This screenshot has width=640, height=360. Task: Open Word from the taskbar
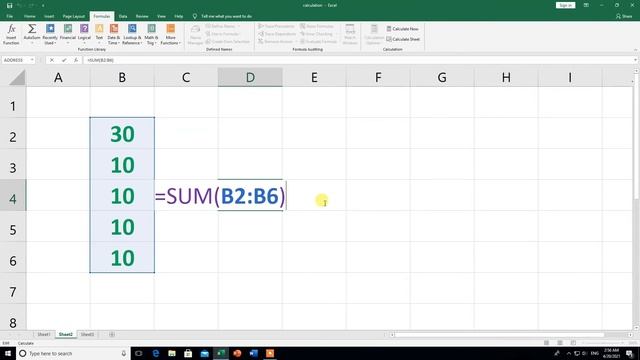253,353
